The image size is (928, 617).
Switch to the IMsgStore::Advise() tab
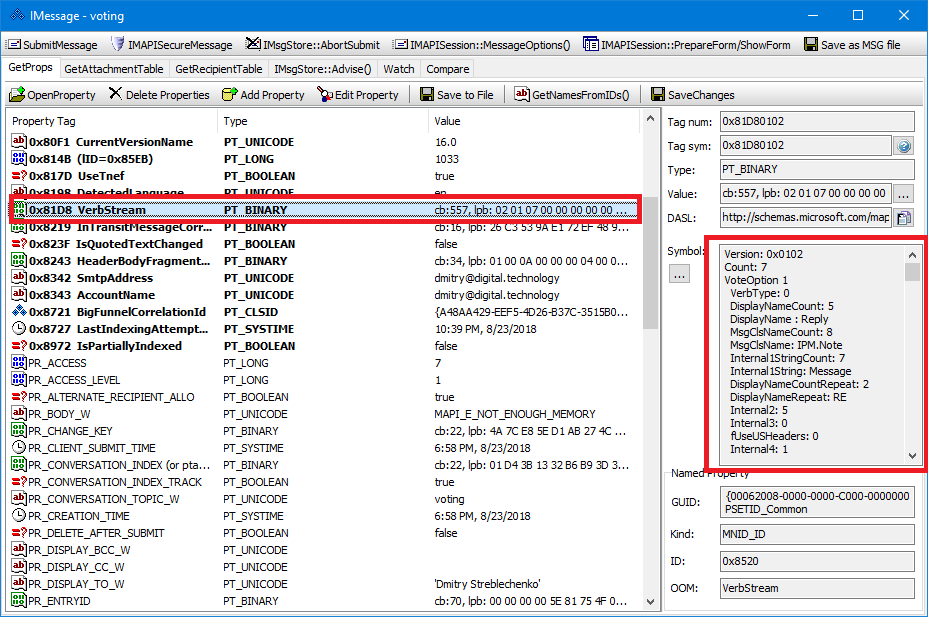click(323, 69)
